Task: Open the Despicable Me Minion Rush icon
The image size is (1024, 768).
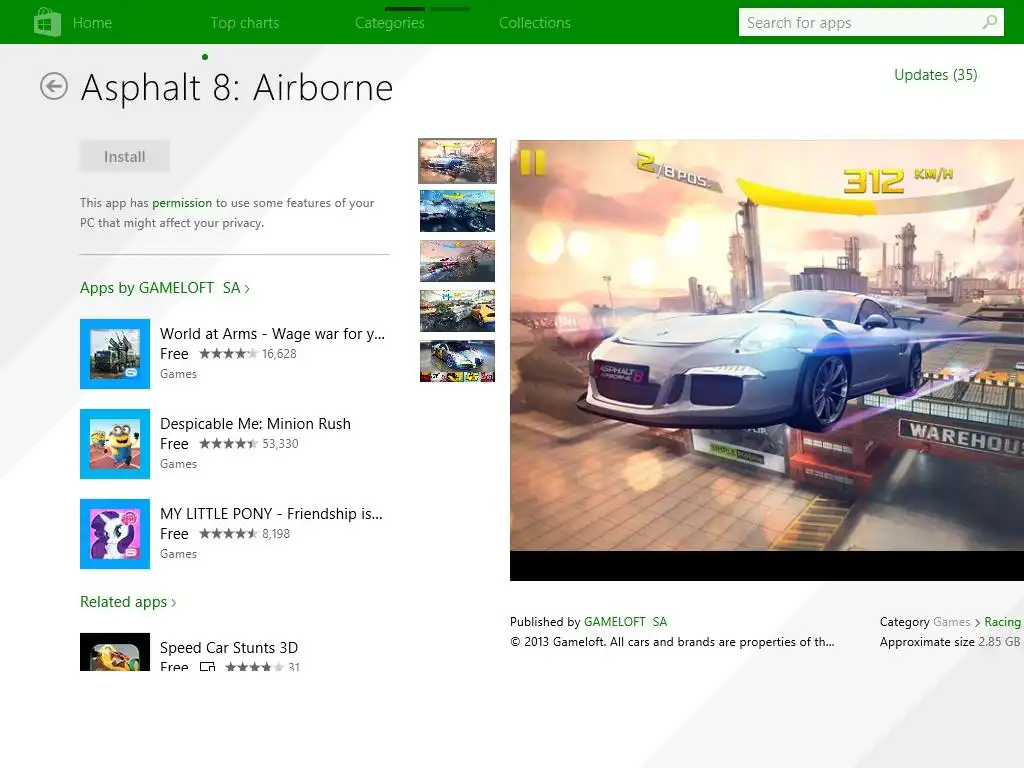Action: click(115, 444)
